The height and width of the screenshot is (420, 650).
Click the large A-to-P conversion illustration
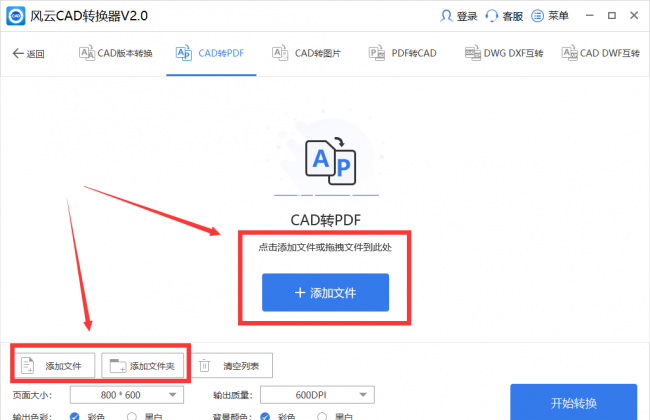tap(330, 161)
